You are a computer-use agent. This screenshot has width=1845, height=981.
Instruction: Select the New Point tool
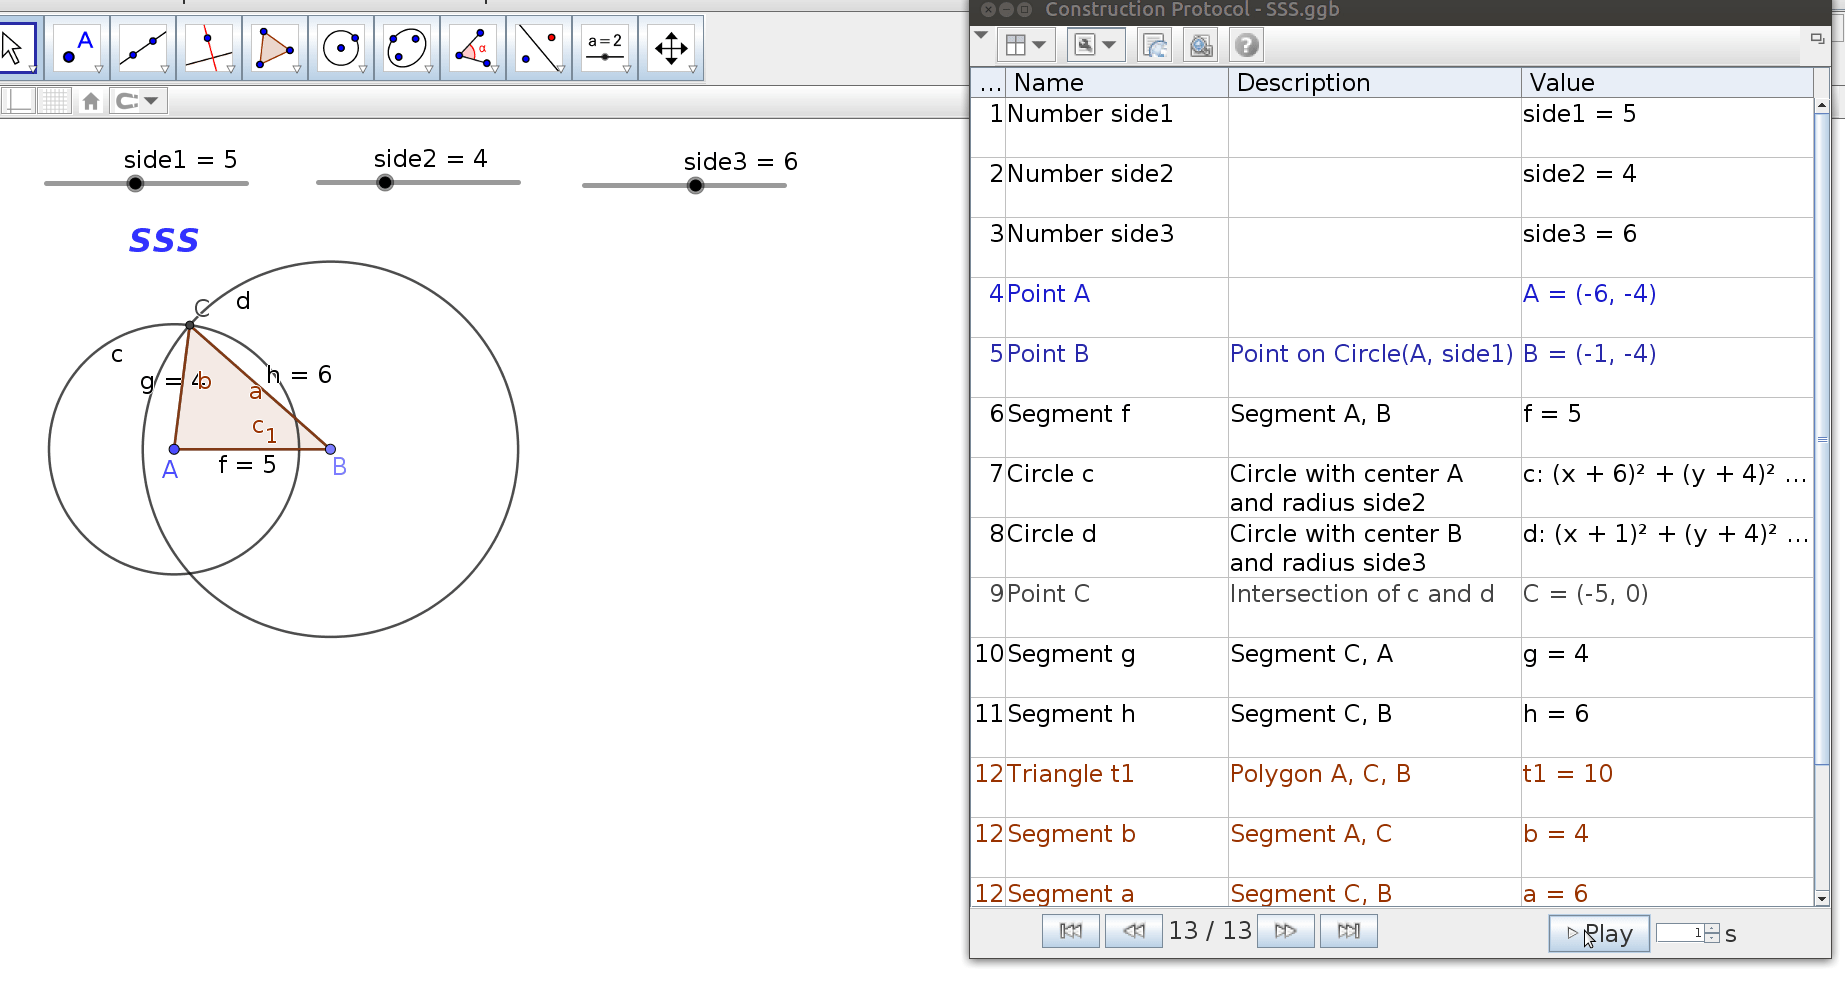pos(77,48)
